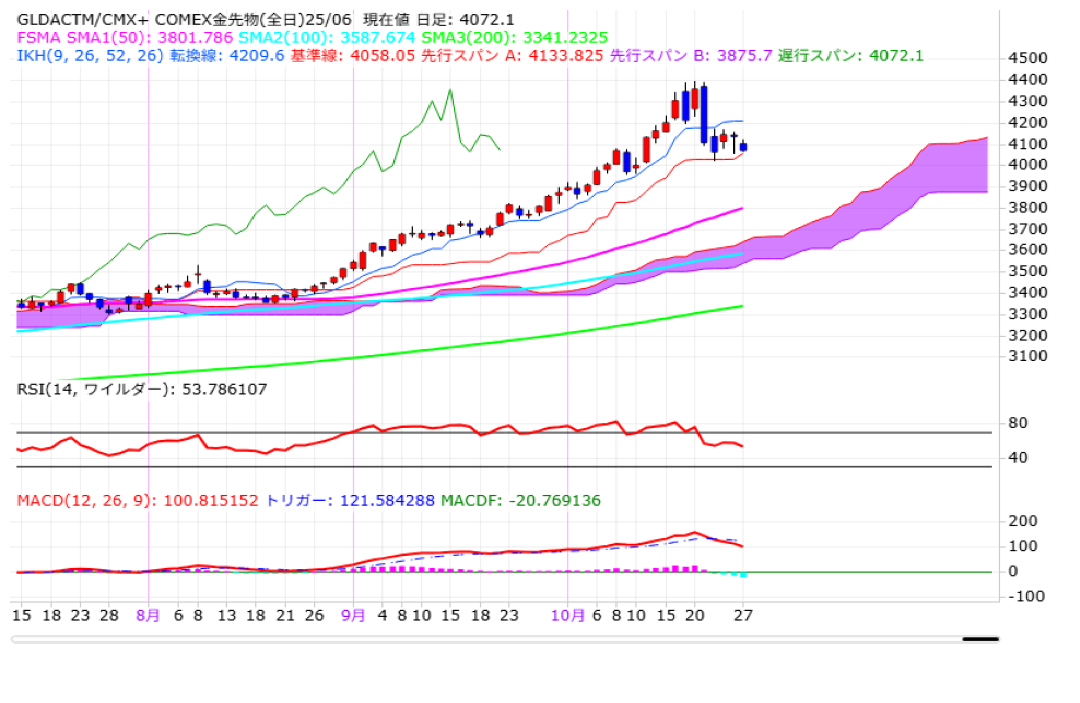The width and height of the screenshot is (1080, 703).
Task: Click the final date label 27 on the axis
Action: 742,616
